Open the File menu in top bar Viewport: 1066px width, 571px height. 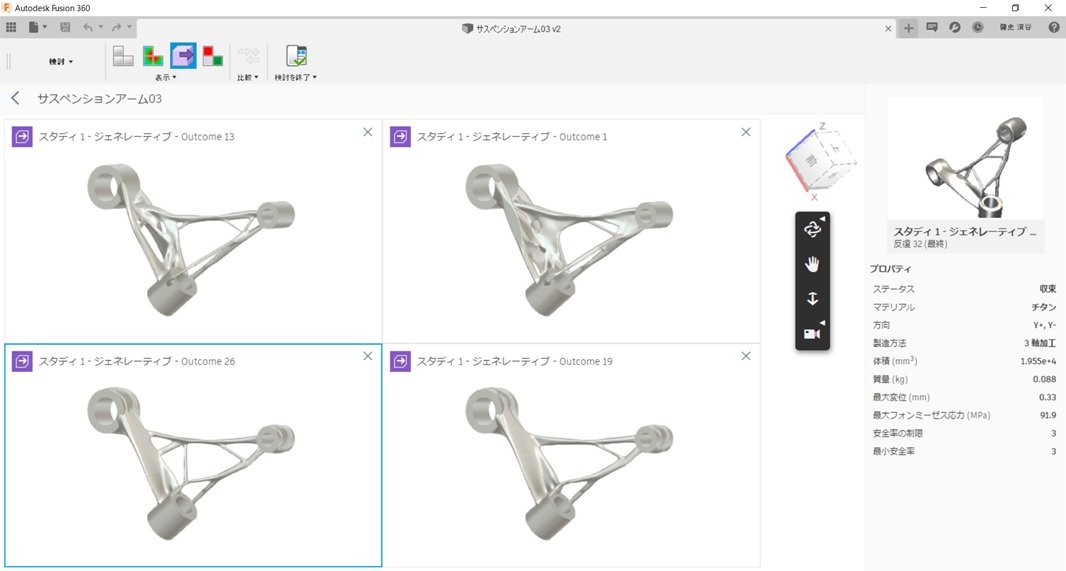coord(37,27)
